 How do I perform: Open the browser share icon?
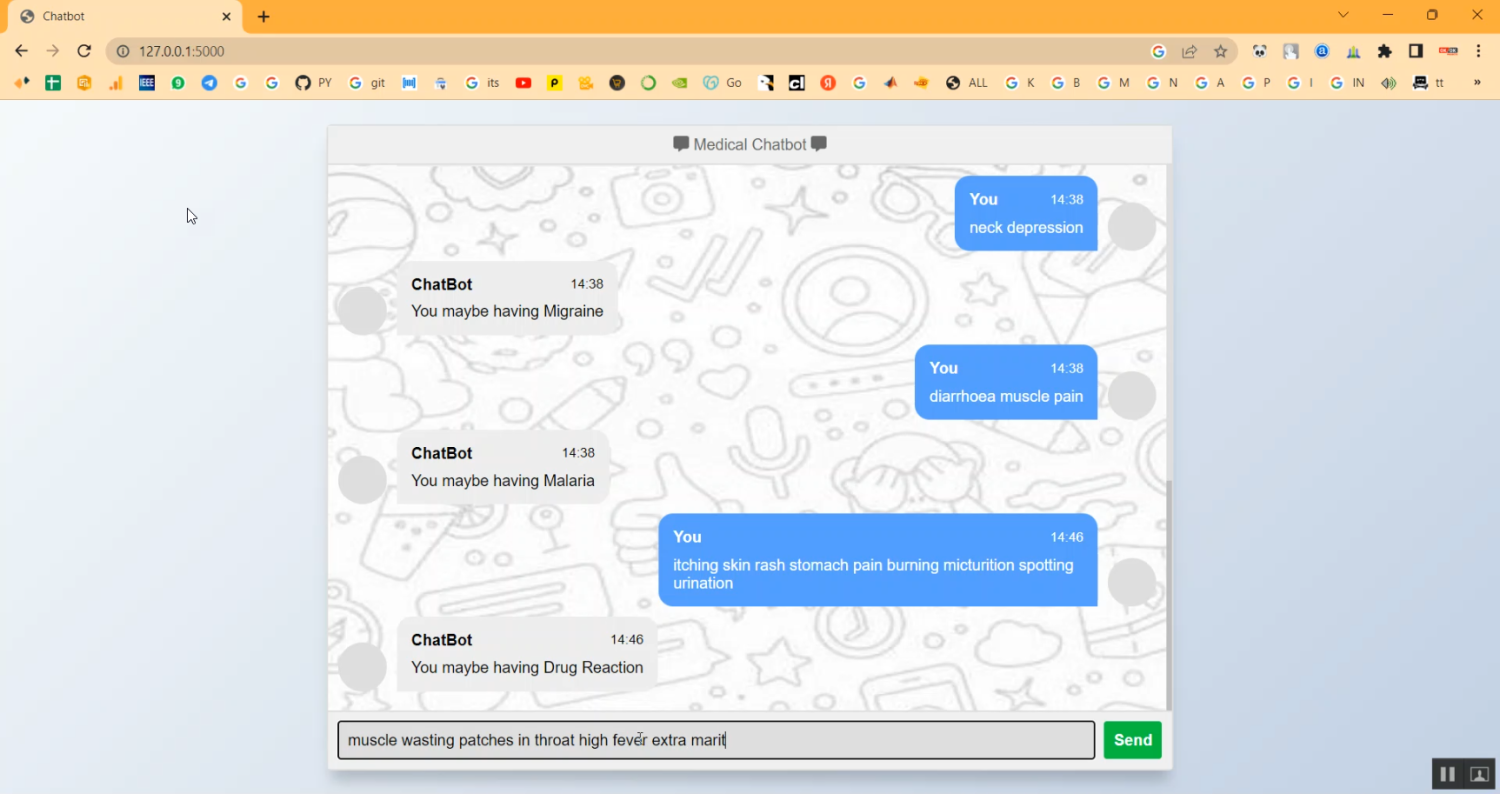coord(1190,50)
